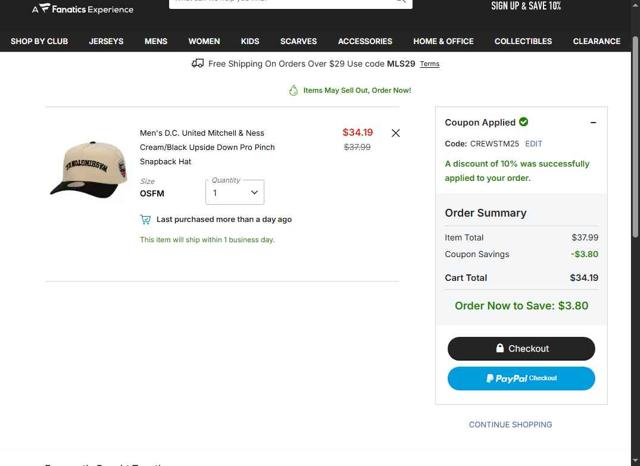Open the Shop By Club menu

coord(39,41)
